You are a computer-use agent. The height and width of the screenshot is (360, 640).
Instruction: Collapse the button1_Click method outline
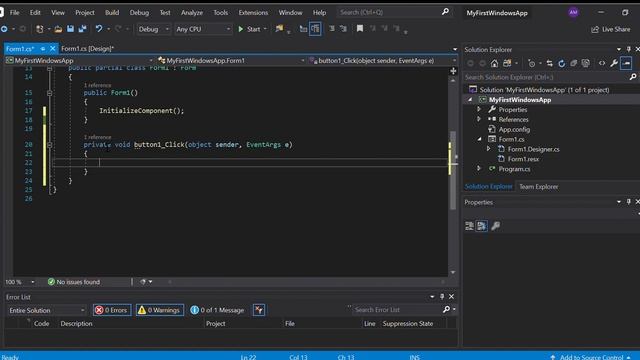point(49,144)
